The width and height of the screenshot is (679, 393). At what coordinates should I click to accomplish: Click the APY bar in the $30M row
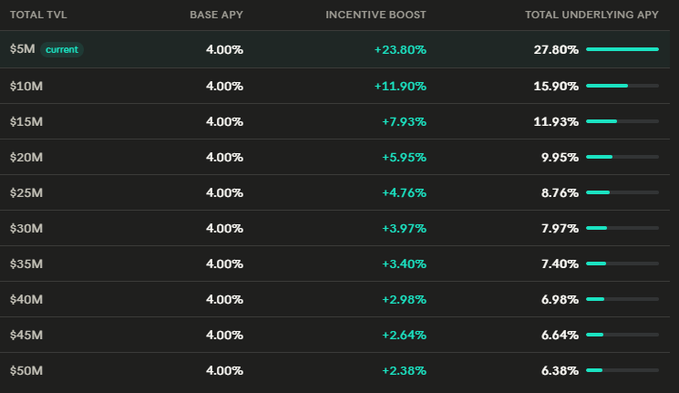[622, 228]
